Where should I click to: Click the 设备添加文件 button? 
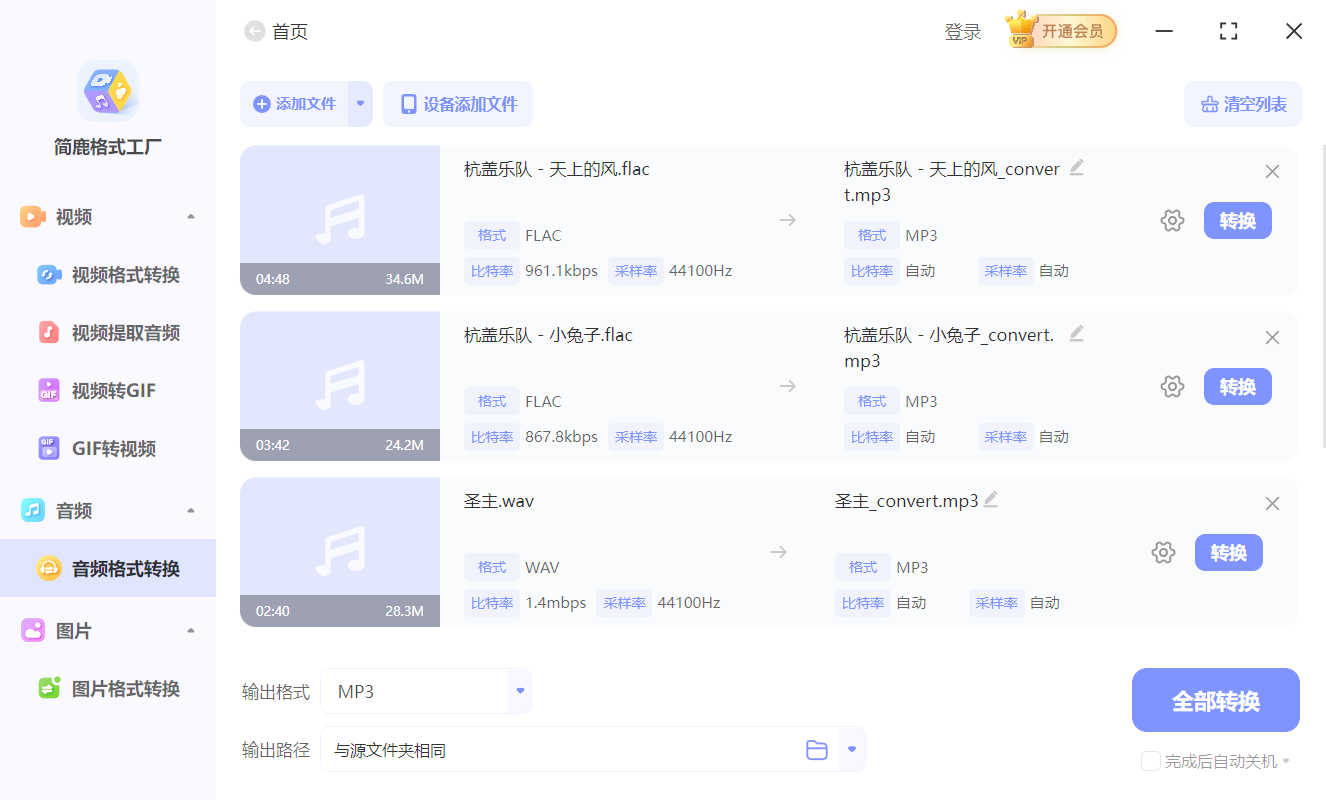(458, 104)
